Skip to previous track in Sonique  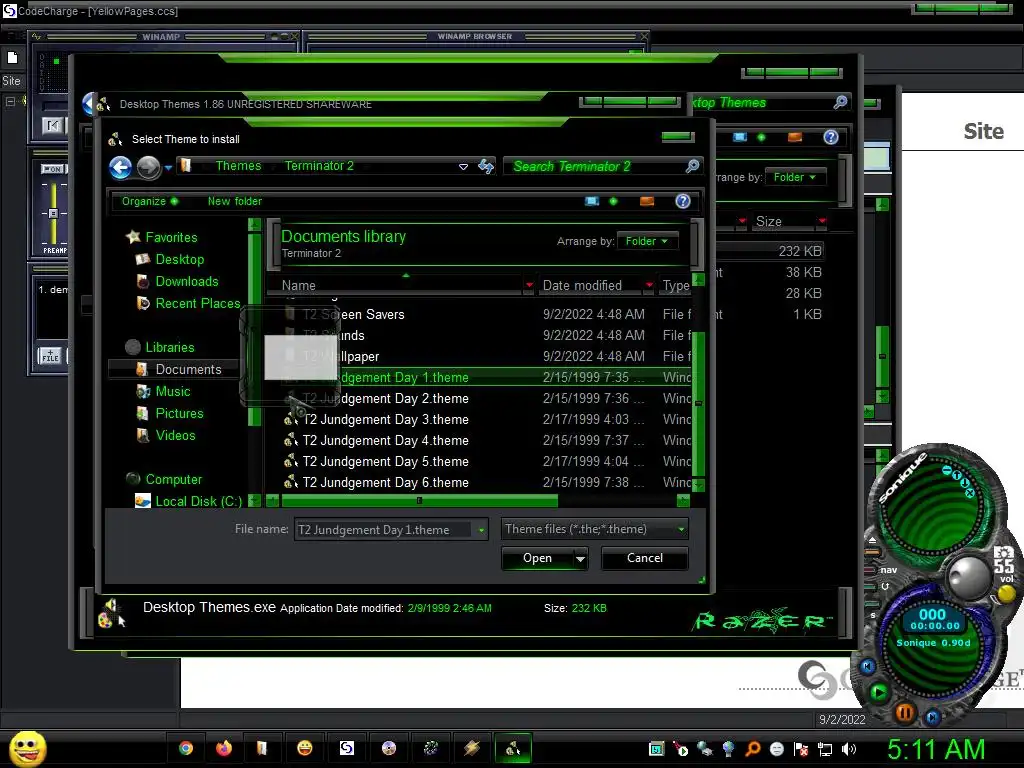click(867, 666)
